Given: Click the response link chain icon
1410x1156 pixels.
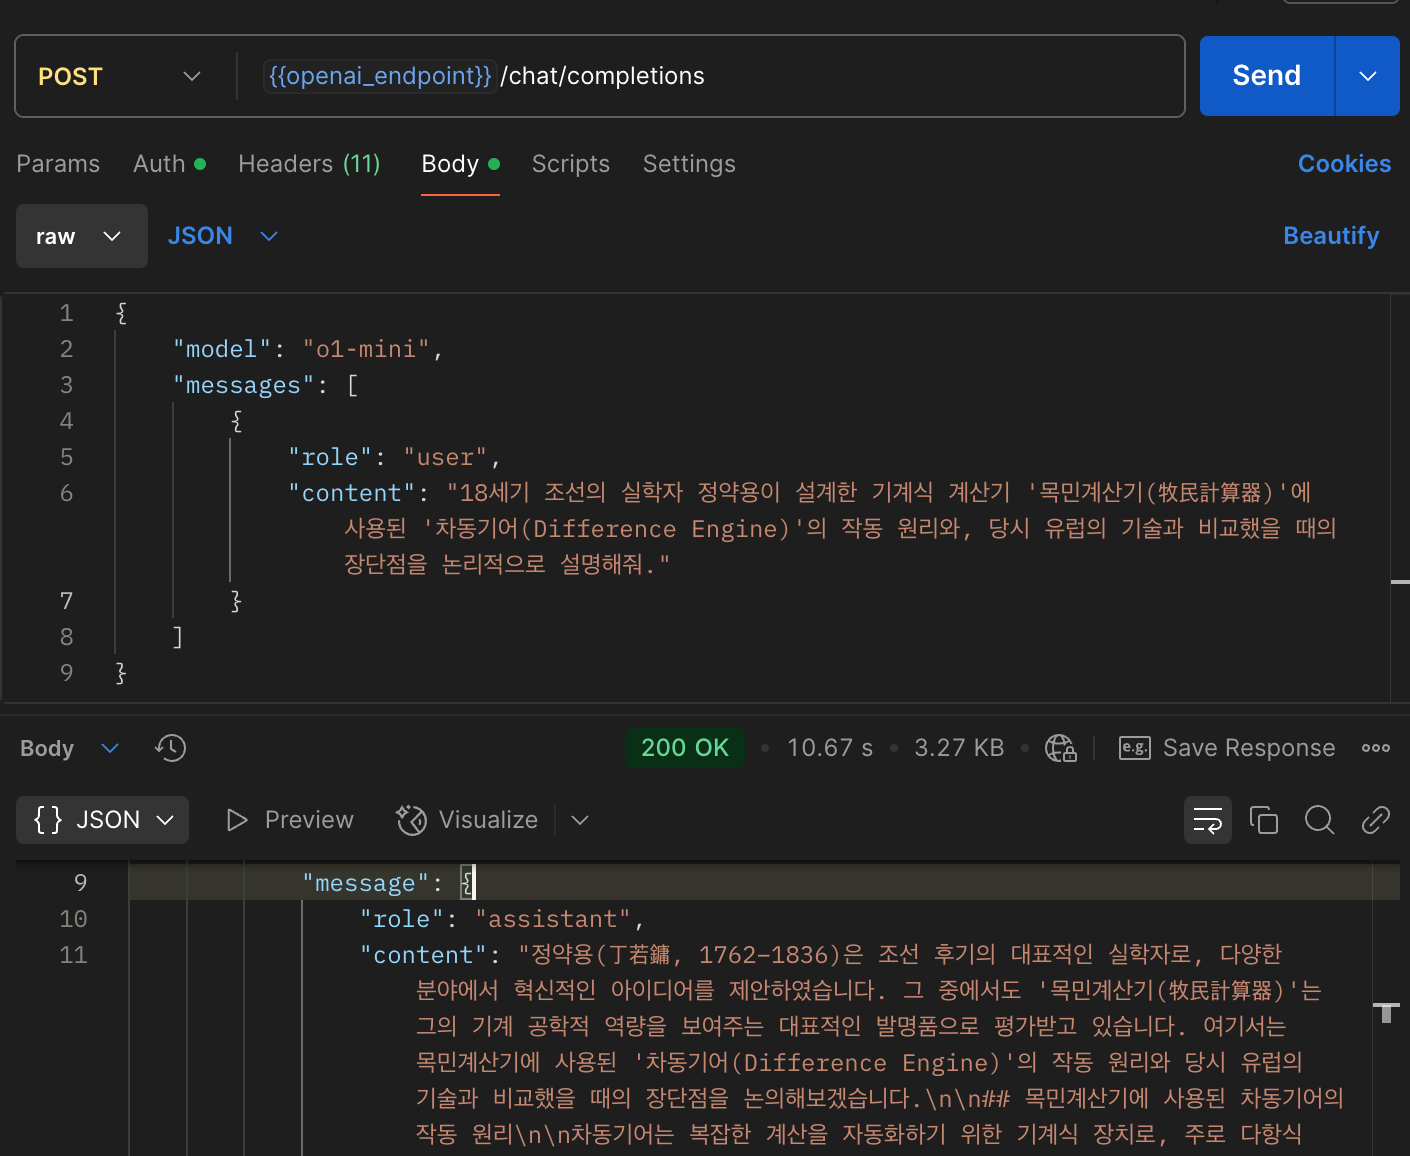Looking at the screenshot, I should tap(1375, 820).
